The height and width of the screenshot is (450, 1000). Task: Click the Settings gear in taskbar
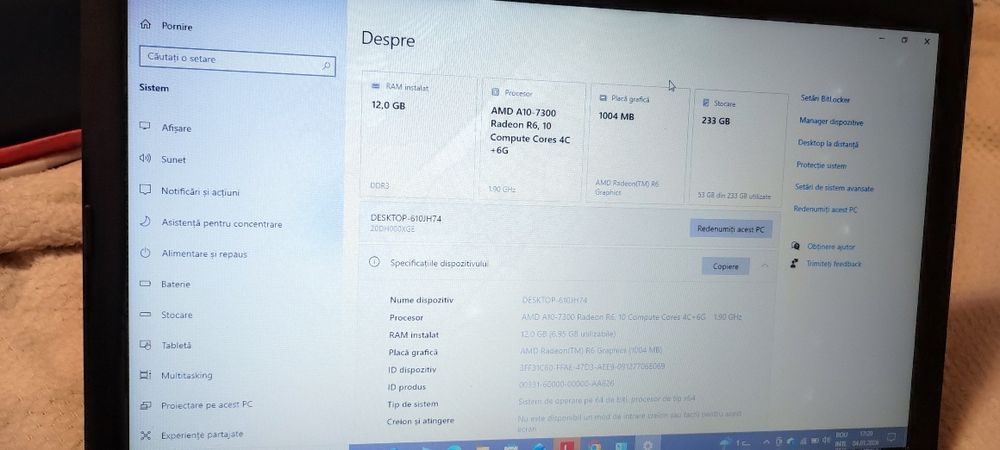pyautogui.click(x=649, y=446)
